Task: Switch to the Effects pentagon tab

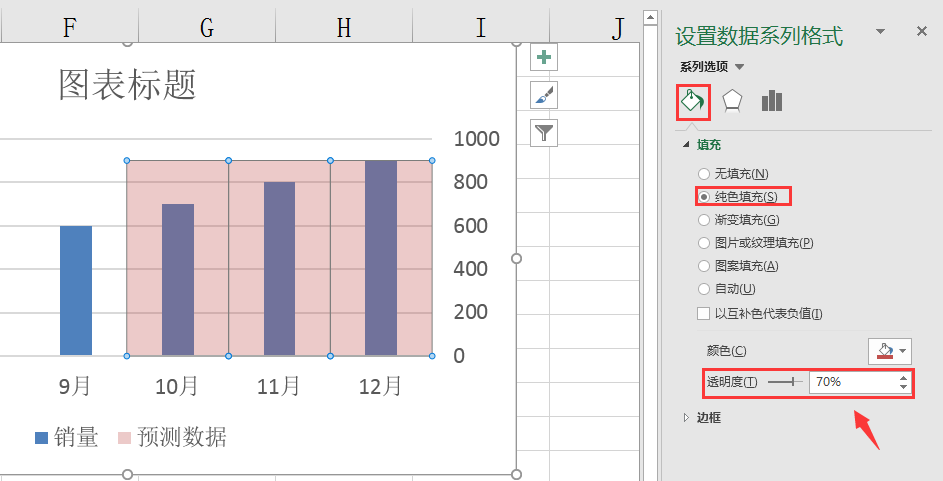Action: click(x=732, y=101)
